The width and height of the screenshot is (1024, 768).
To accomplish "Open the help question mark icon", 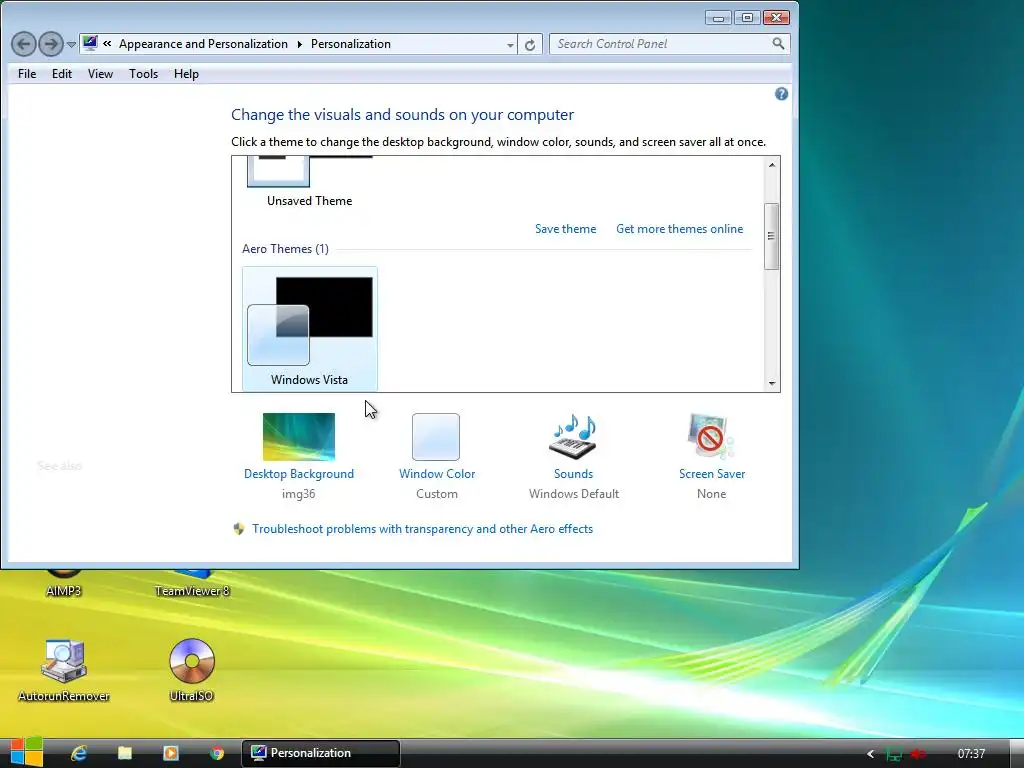I will pyautogui.click(x=781, y=94).
